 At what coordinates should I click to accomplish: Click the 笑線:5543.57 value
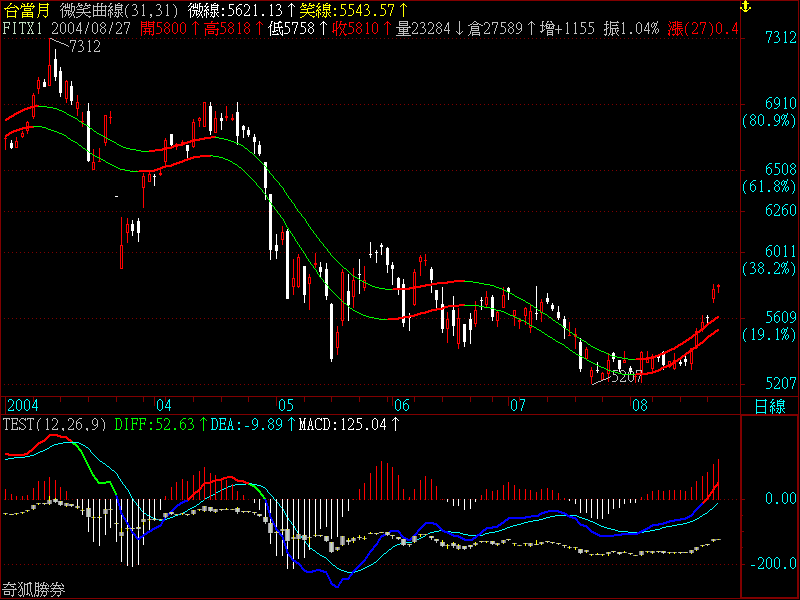[x=349, y=10]
